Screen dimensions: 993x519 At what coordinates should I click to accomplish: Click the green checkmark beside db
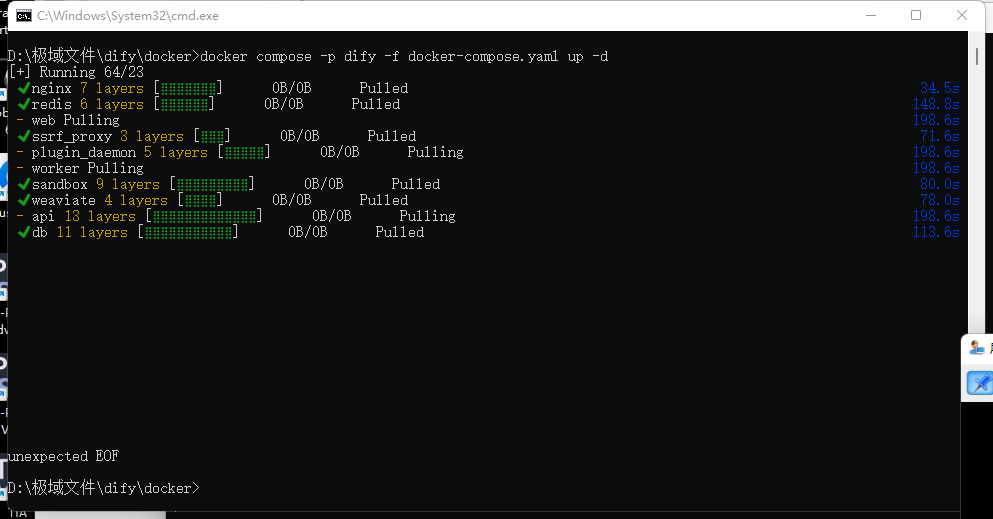pyautogui.click(x=24, y=232)
